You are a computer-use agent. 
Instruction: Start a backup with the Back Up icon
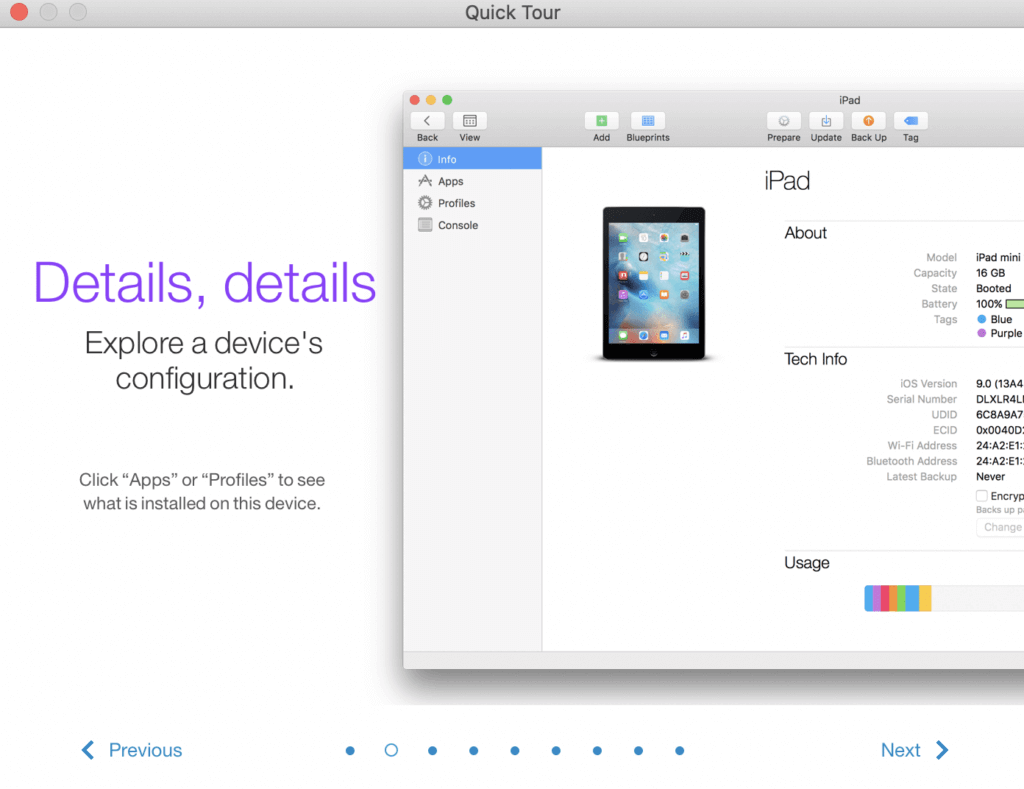868,120
